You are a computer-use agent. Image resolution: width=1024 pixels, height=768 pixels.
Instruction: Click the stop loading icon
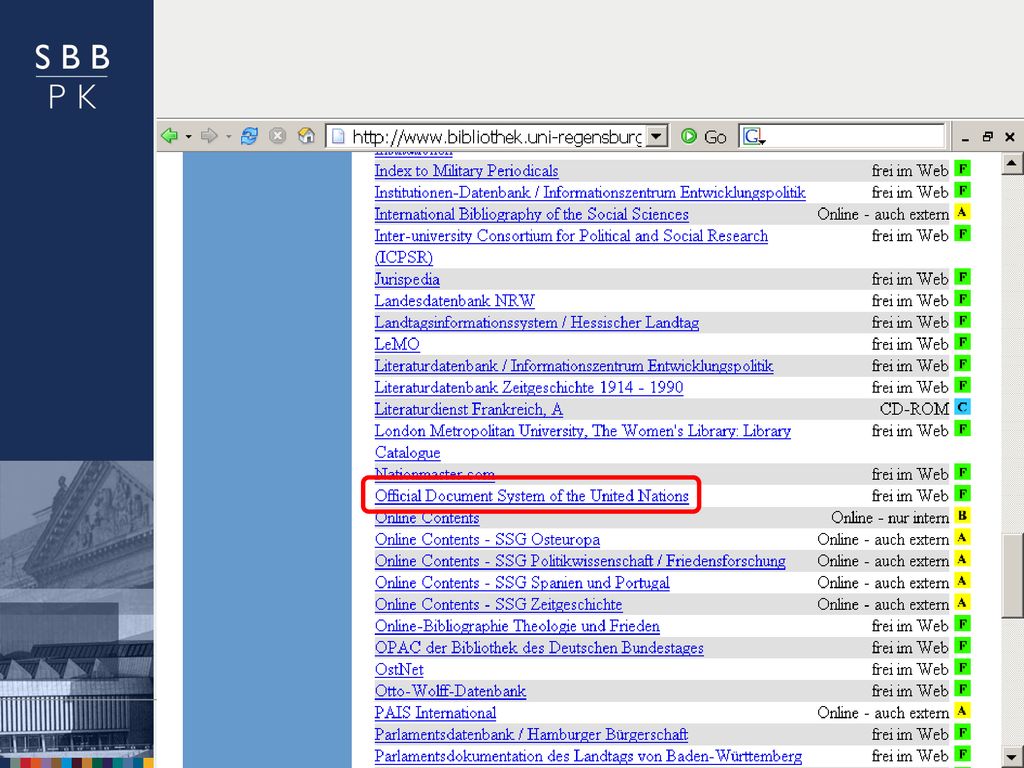click(278, 136)
